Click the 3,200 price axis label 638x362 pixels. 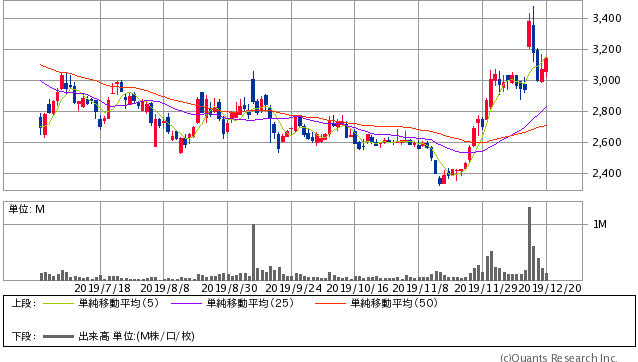click(607, 49)
